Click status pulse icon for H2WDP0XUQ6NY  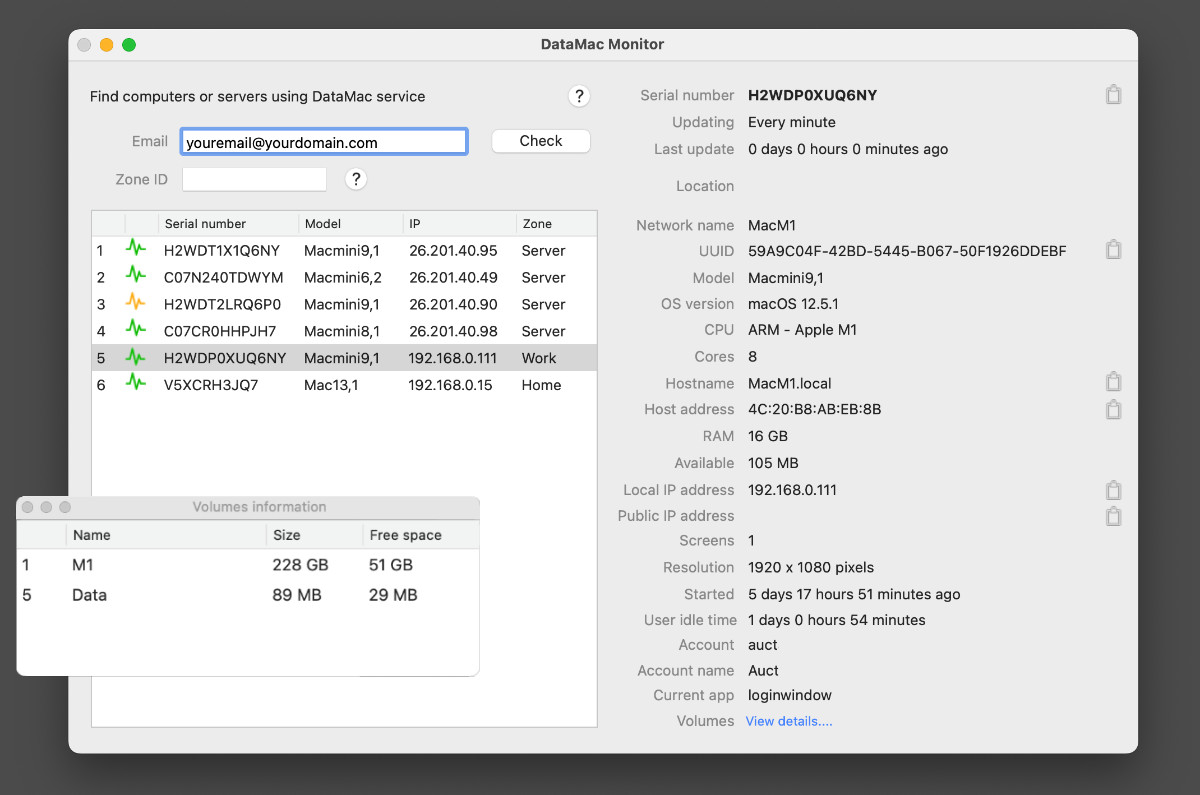136,355
